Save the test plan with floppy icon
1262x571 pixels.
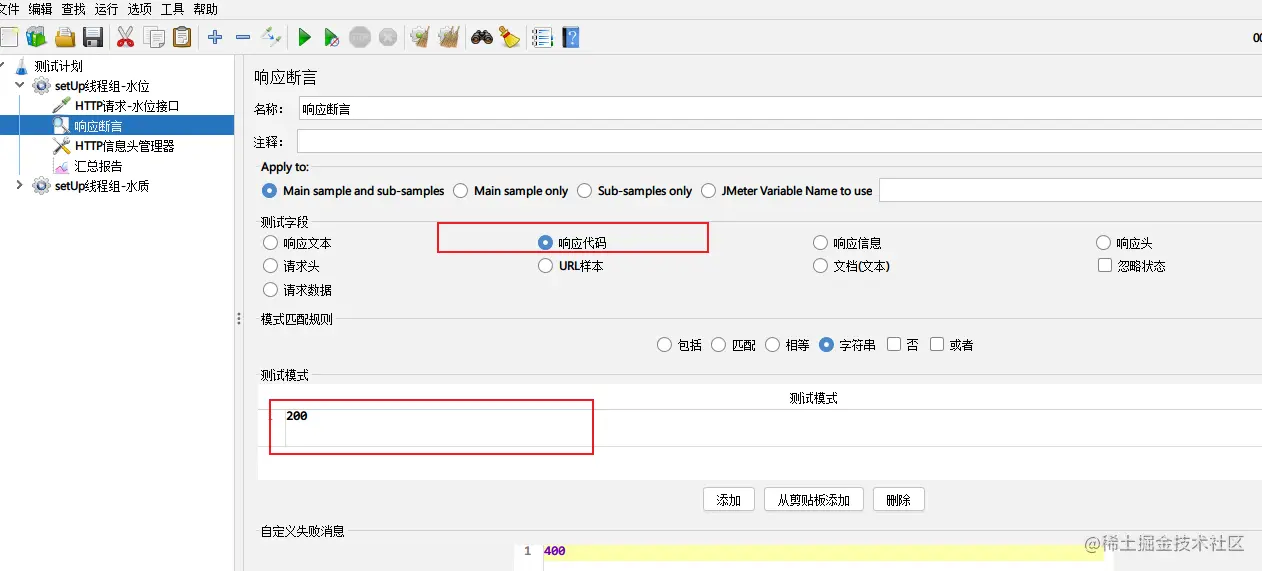[93, 38]
